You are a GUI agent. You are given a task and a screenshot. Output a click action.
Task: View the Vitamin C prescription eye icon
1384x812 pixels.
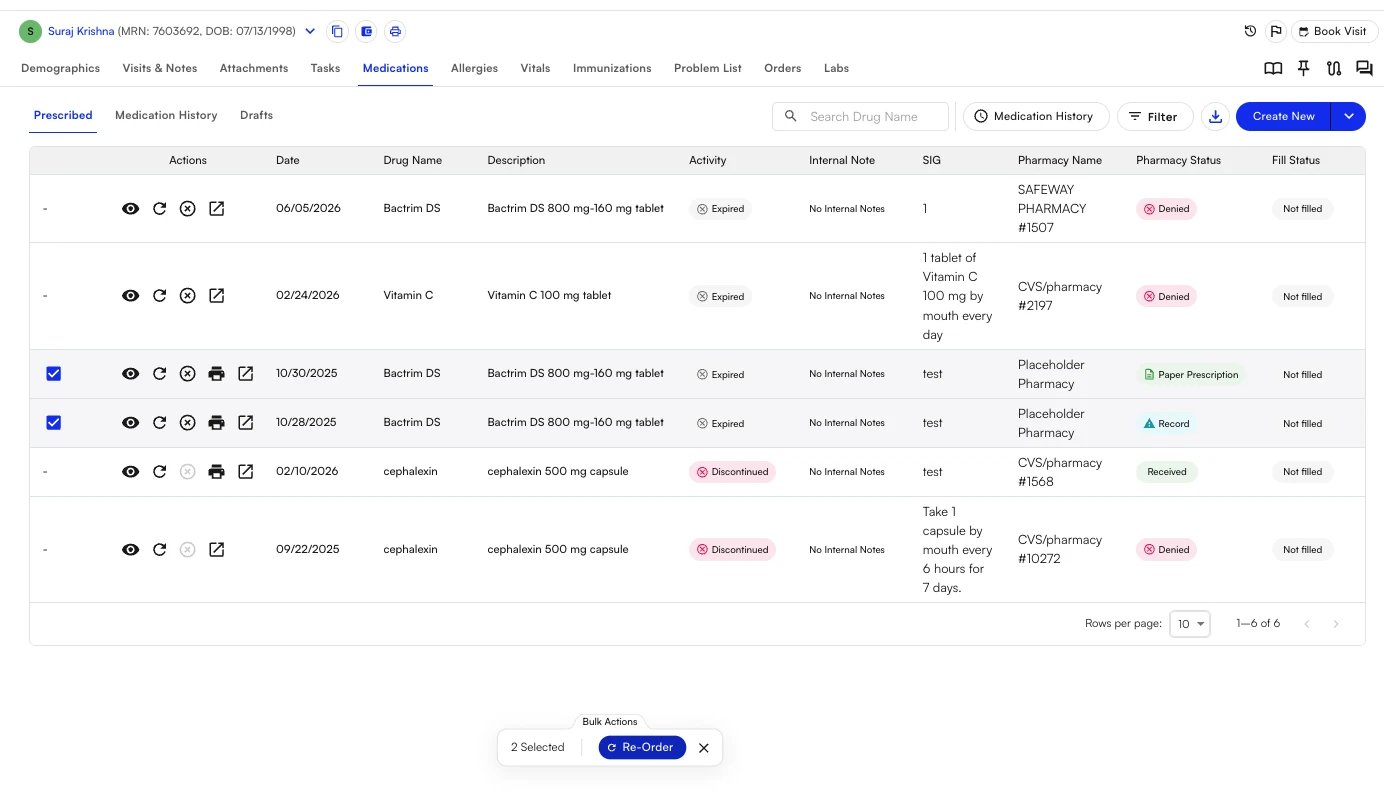point(130,296)
